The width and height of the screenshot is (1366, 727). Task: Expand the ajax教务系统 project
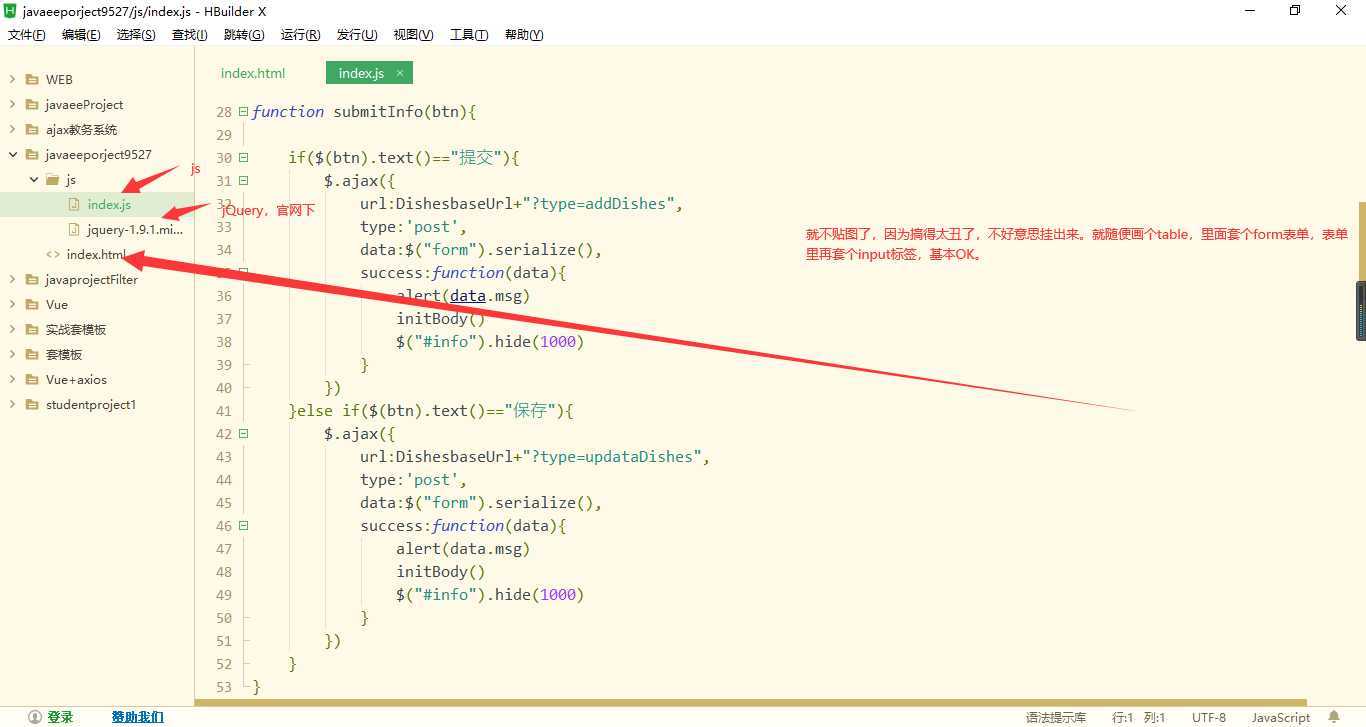tap(12, 129)
